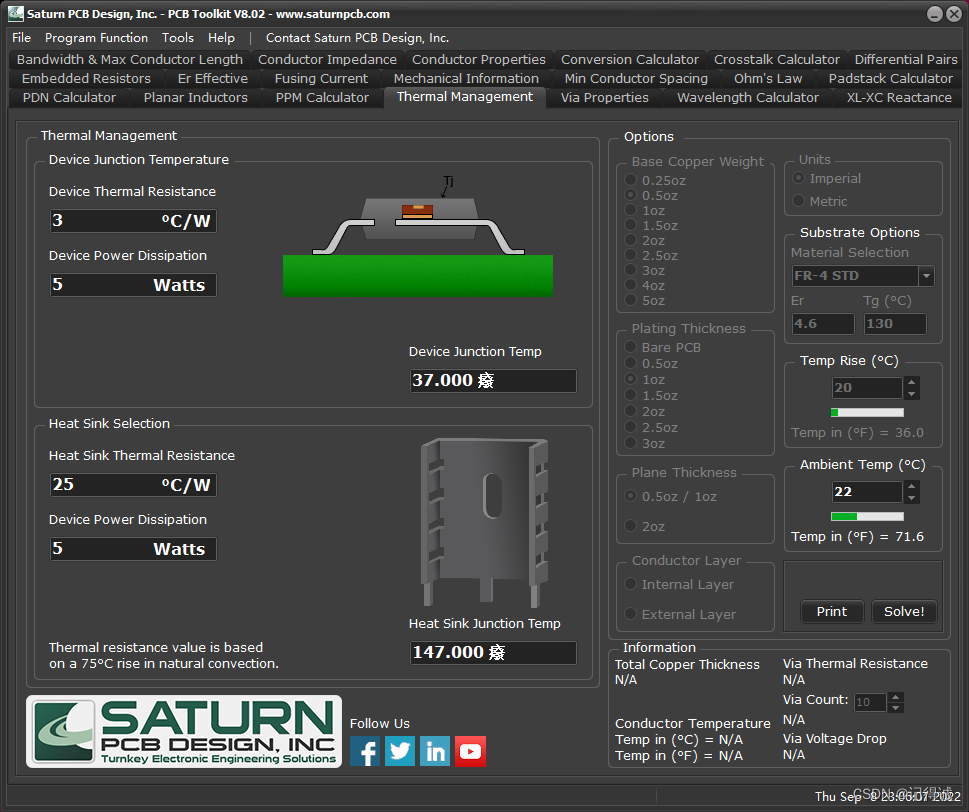Switch to Conductor Impedance tab
The height and width of the screenshot is (812, 969).
327,59
